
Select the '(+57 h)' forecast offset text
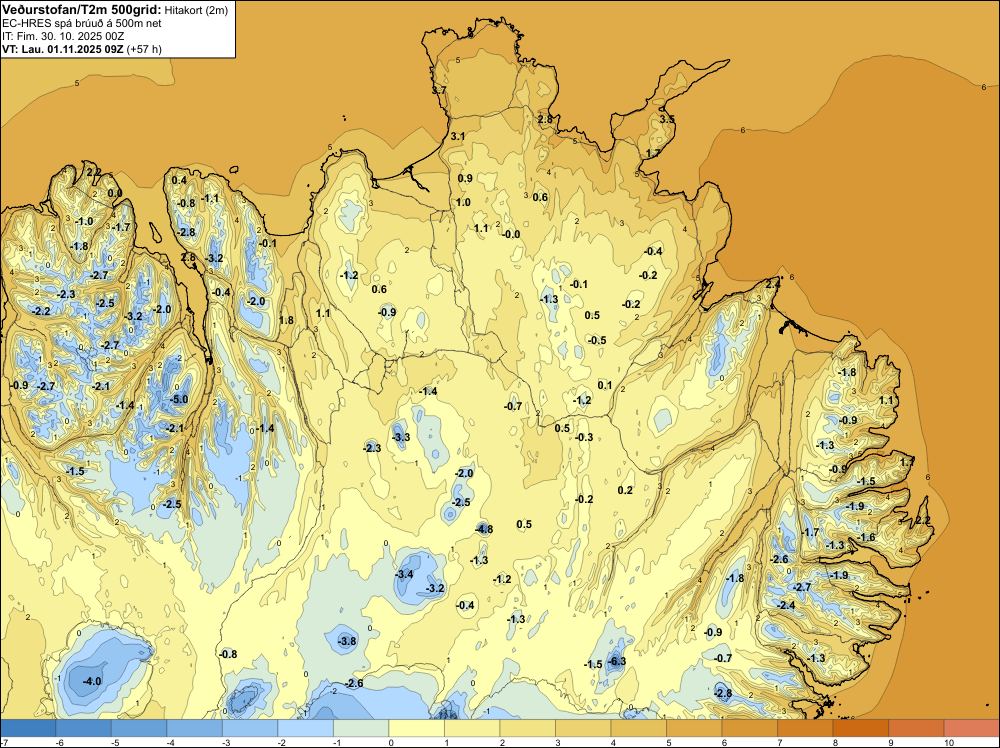pos(144,49)
